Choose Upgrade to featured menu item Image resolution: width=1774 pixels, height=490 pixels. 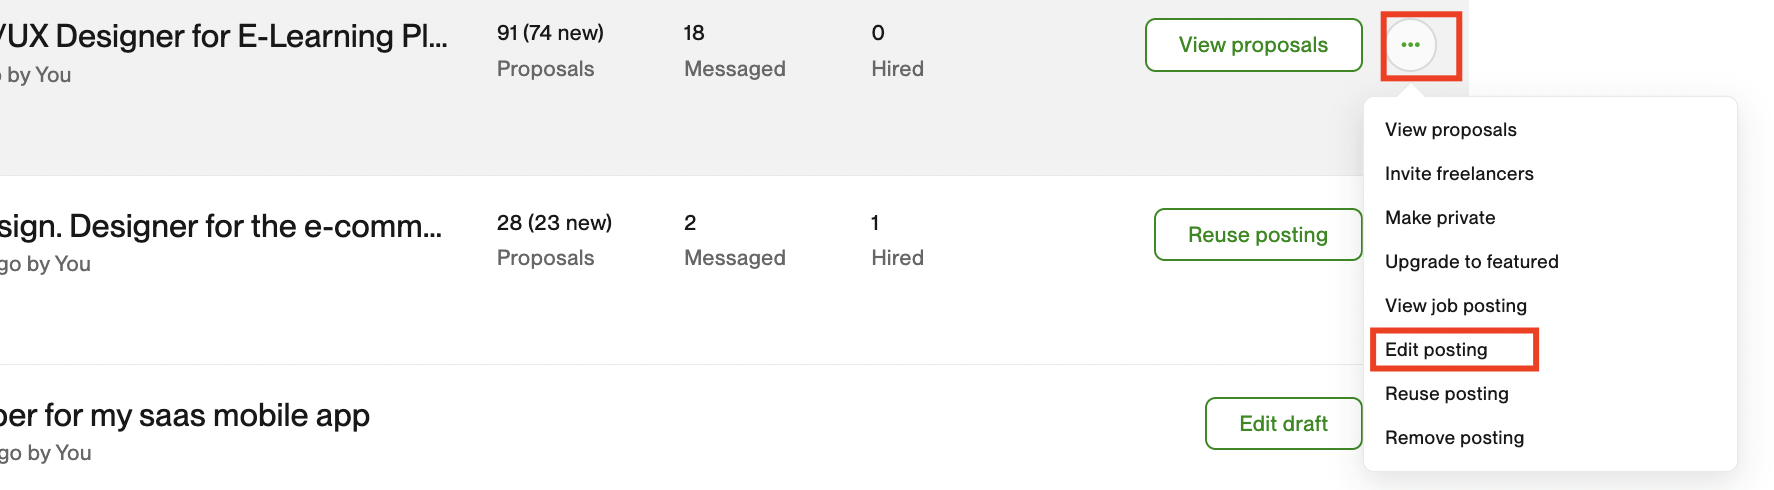coord(1471,262)
